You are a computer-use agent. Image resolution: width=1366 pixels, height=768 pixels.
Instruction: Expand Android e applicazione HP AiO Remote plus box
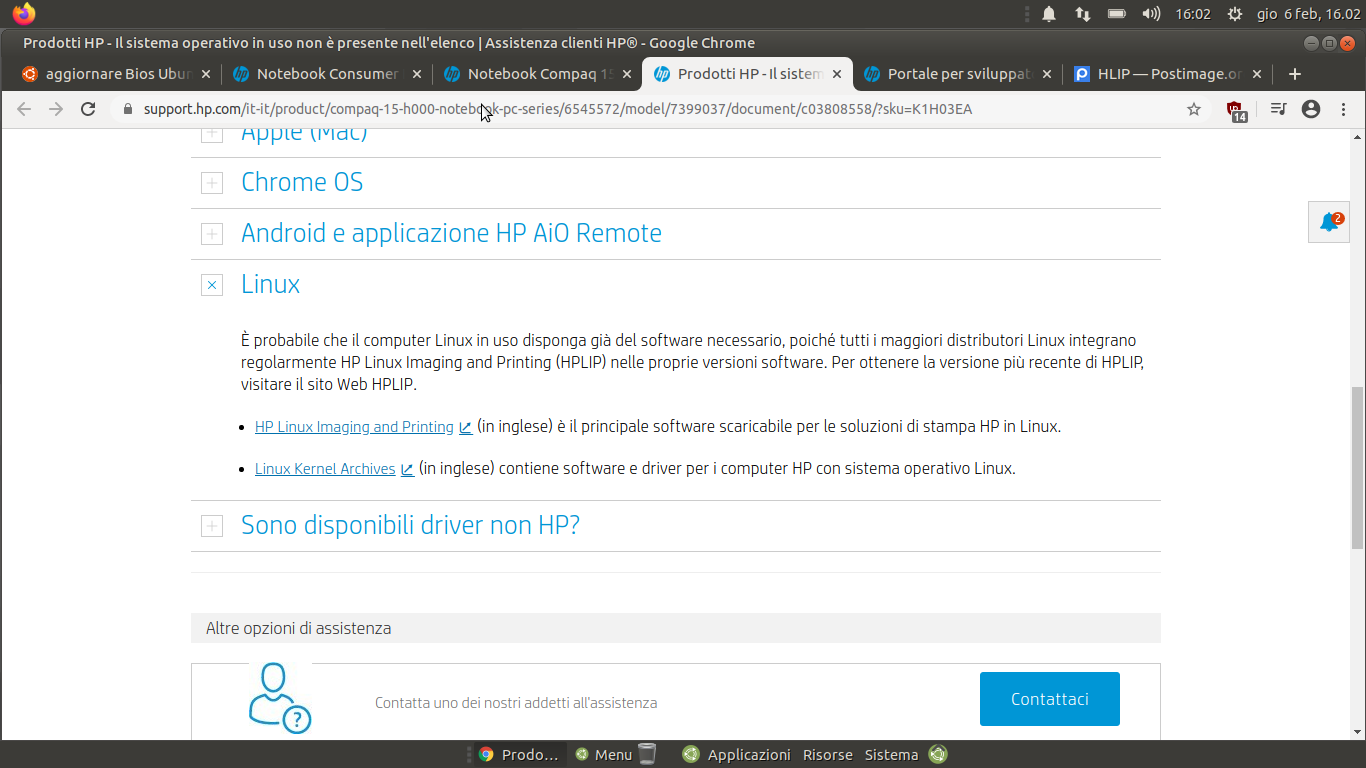coord(212,234)
